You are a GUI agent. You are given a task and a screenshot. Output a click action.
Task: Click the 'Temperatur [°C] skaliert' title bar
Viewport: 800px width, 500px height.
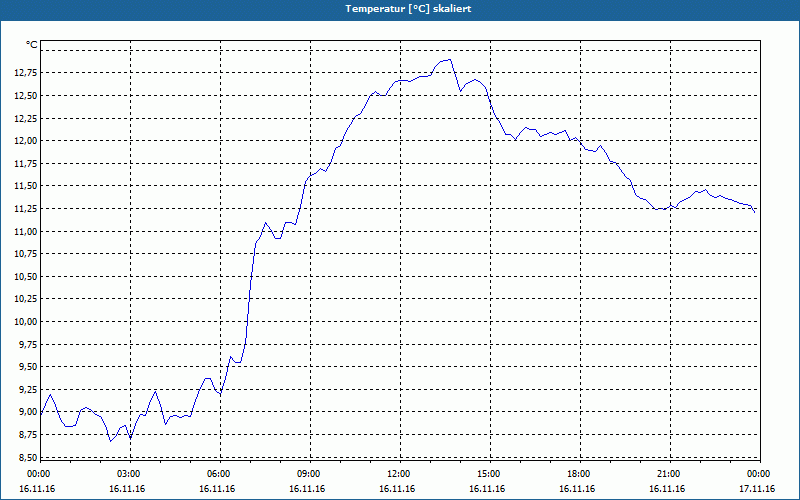coord(400,9)
